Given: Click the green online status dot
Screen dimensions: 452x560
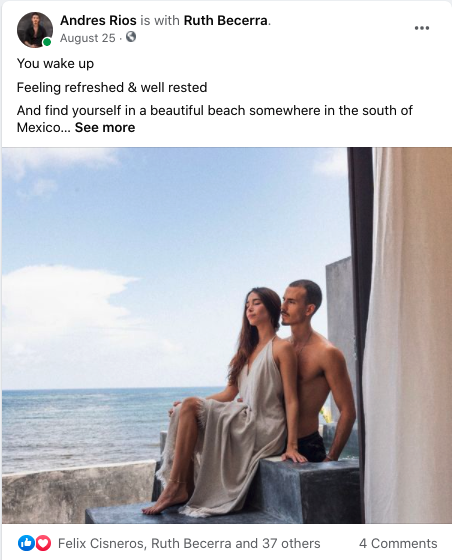Looking at the screenshot, I should tap(47, 42).
